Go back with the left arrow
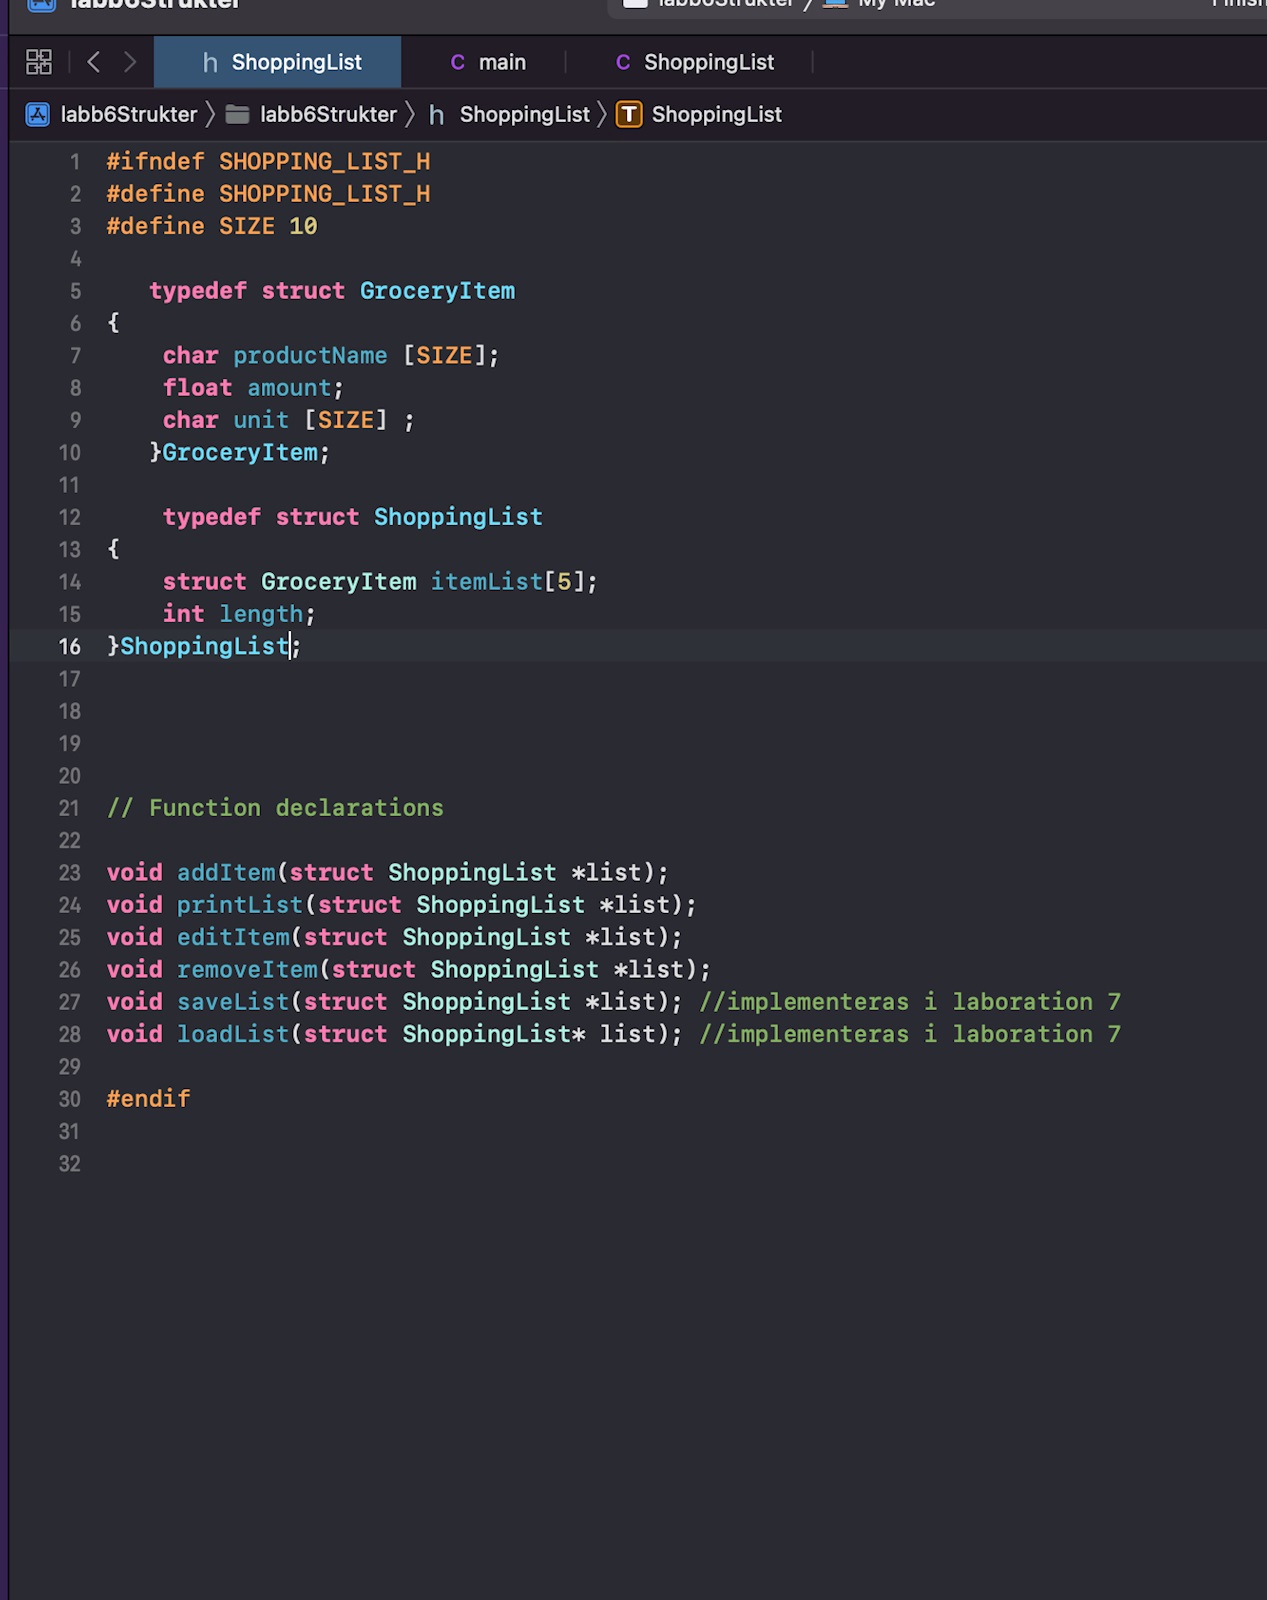The height and width of the screenshot is (1600, 1267). coord(94,62)
